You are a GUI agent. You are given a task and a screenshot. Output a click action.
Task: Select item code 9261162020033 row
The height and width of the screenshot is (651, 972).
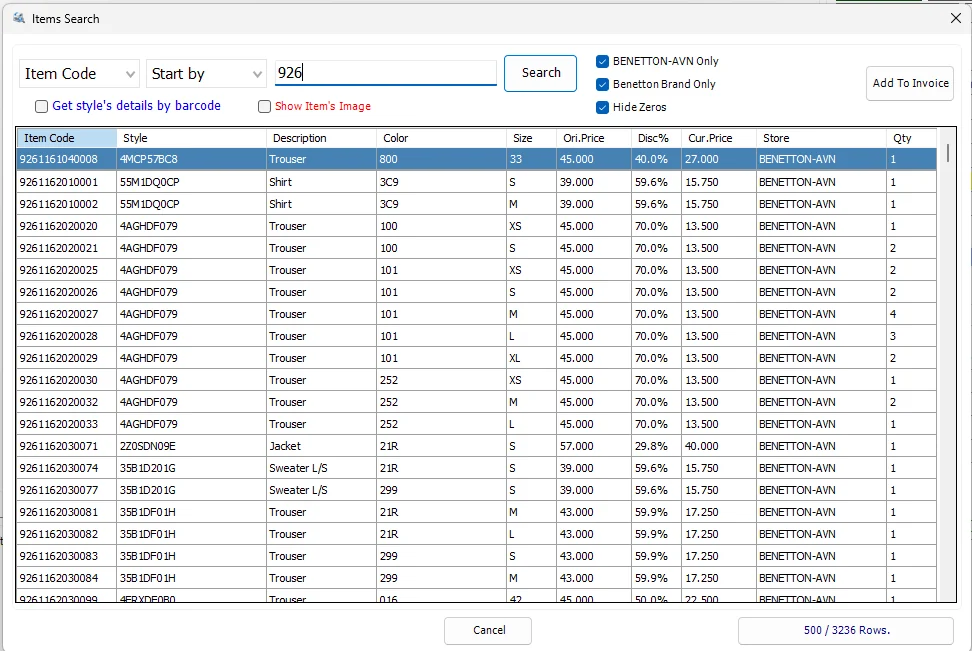[x=476, y=424]
